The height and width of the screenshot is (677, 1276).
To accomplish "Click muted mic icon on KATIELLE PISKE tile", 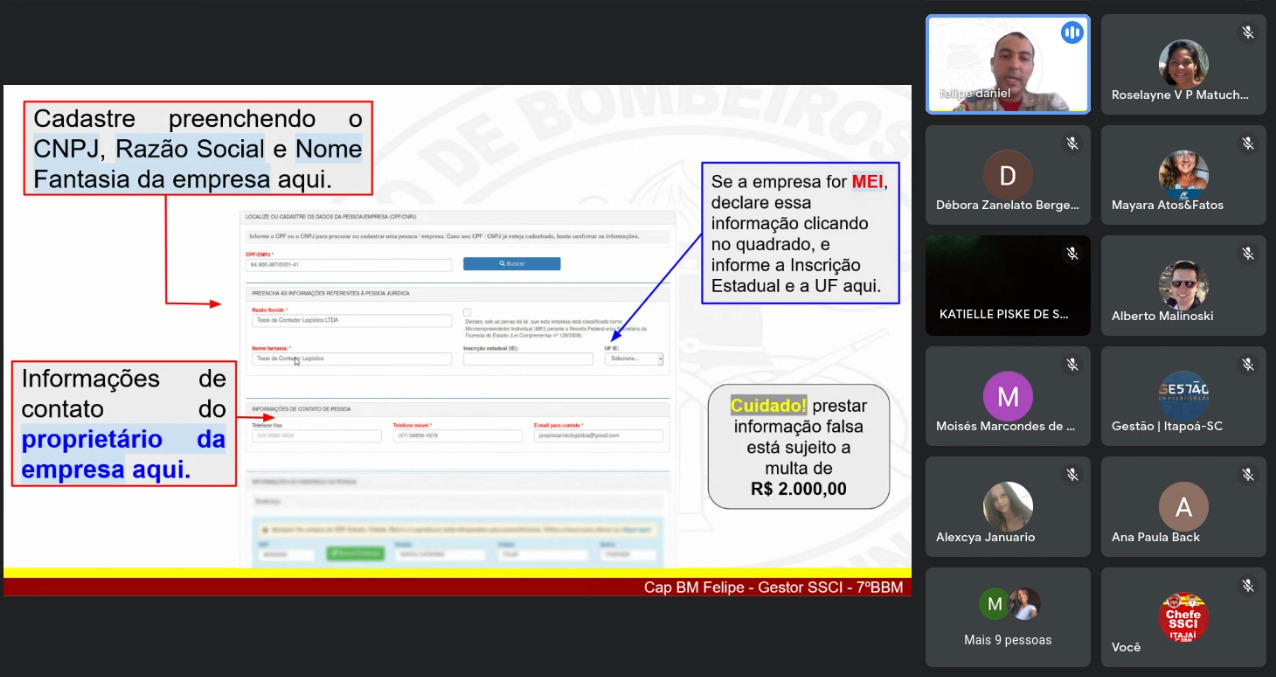I will tap(1072, 254).
